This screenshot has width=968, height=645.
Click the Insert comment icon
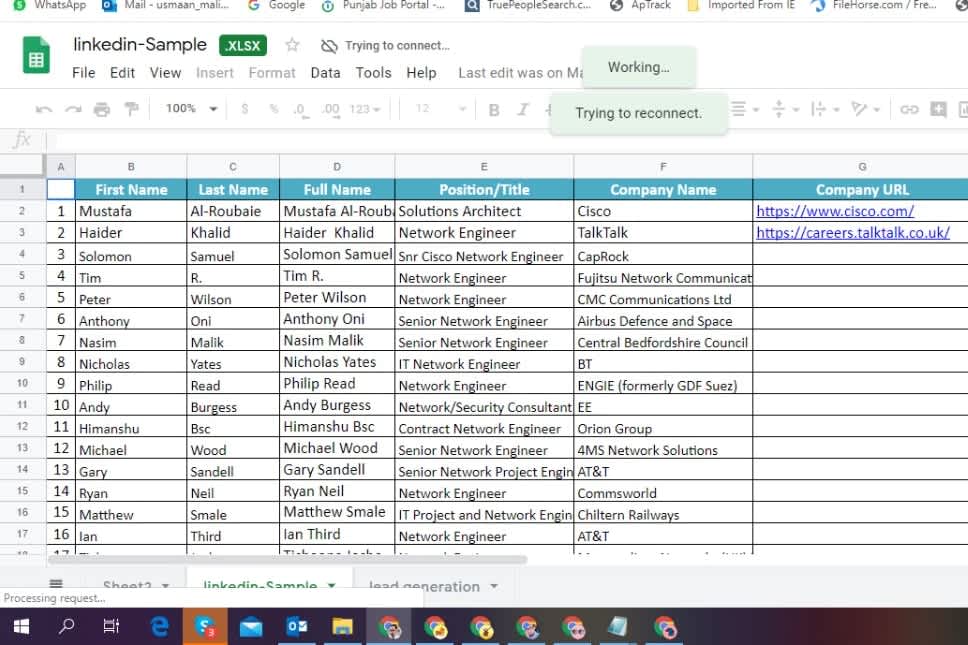coord(938,110)
